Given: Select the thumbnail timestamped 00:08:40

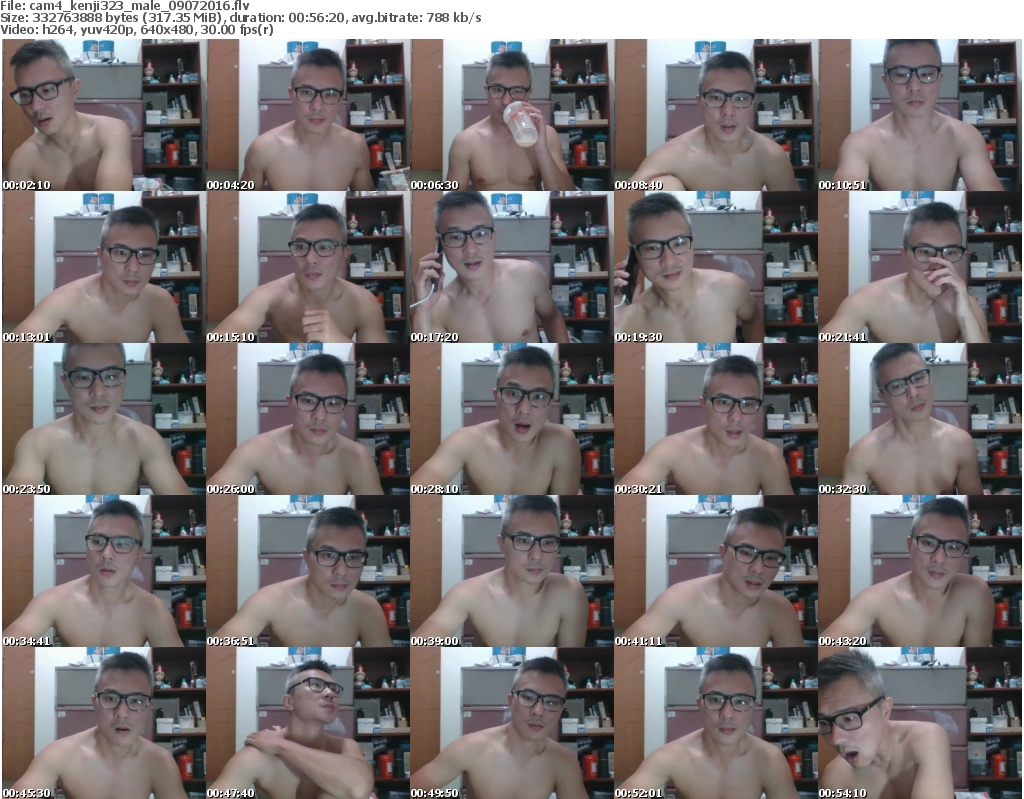Looking at the screenshot, I should (716, 115).
